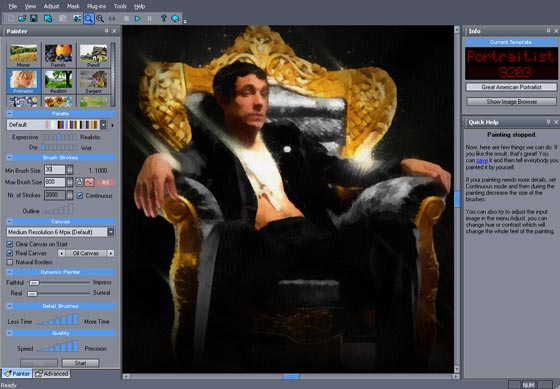This screenshot has height=389, width=560.
Task: Open the Tools menu
Action: pos(120,6)
